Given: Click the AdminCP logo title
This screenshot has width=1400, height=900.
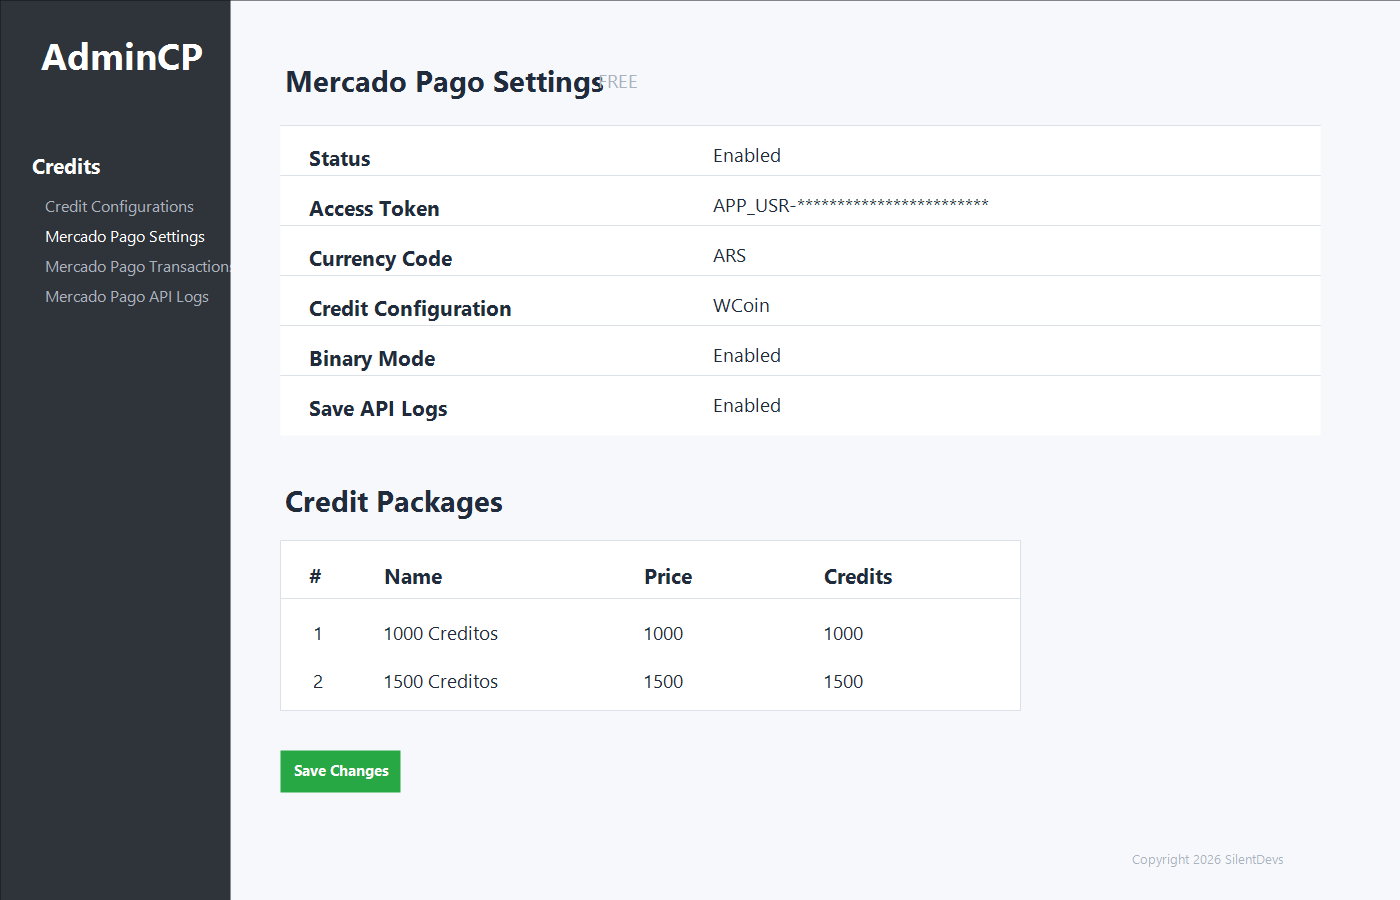Looking at the screenshot, I should tap(122, 57).
